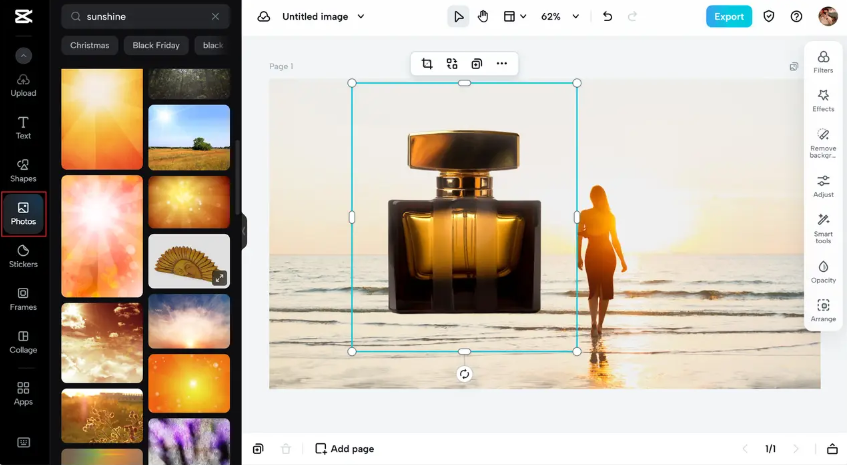Collapse the sidebar with the up chevron

tap(23, 55)
